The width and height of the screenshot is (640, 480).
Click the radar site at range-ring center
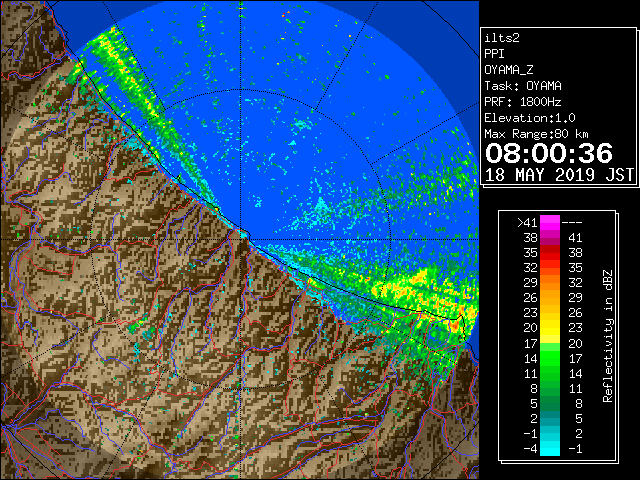point(240,239)
